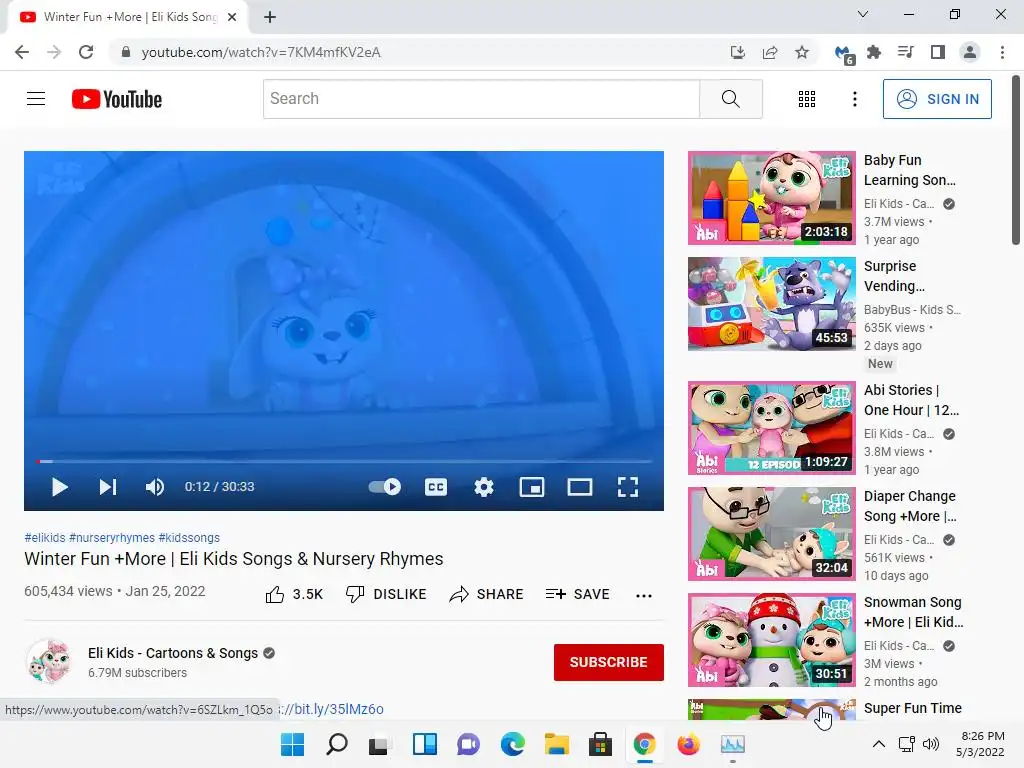Click the #nurseryrhymes hashtag
Viewport: 1024px width, 768px height.
[112, 537]
